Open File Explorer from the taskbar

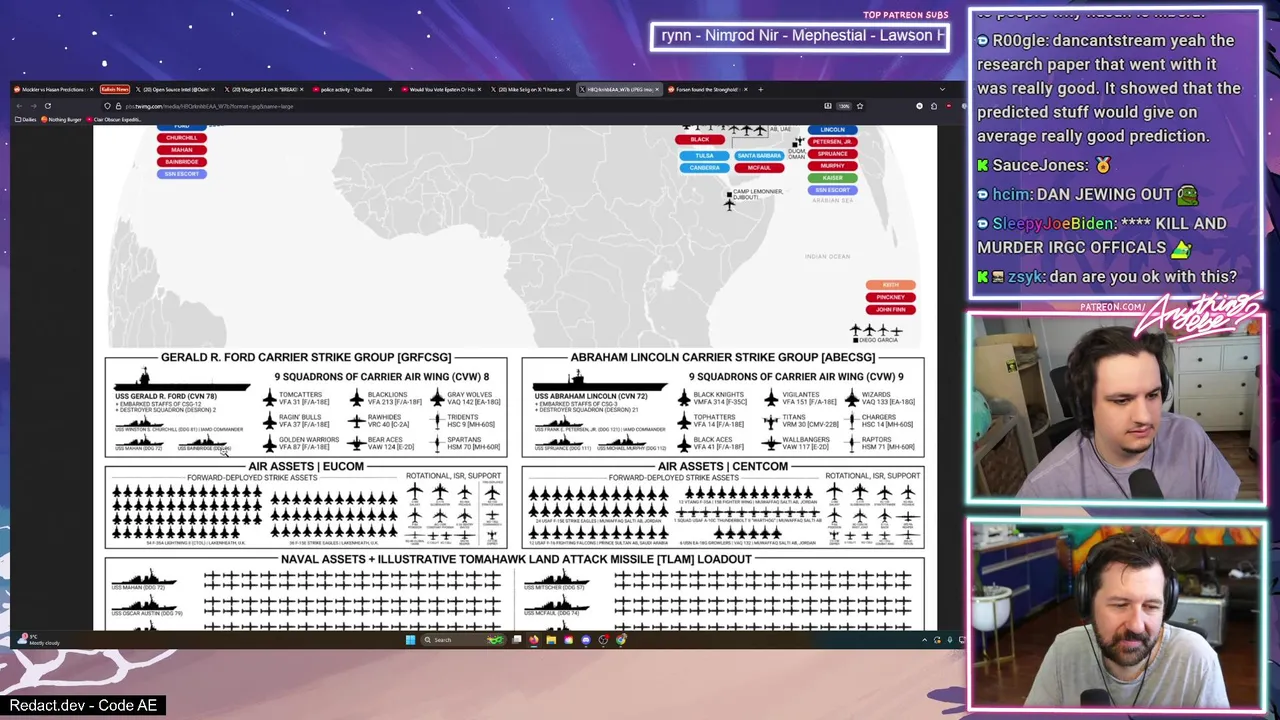[x=551, y=640]
